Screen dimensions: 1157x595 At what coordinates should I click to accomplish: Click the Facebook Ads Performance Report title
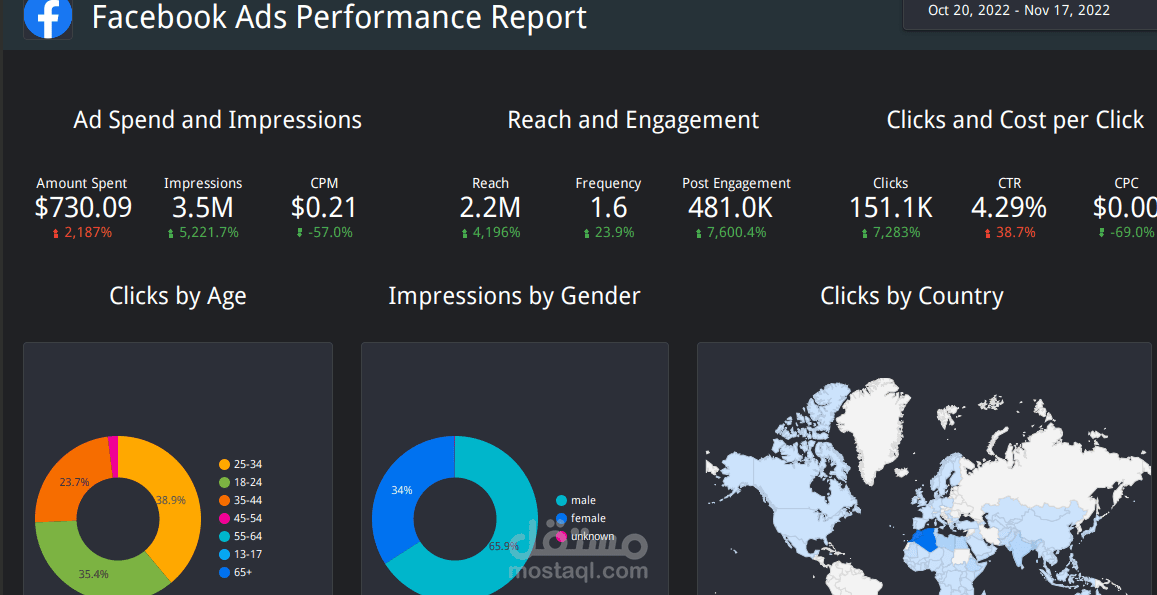[339, 17]
